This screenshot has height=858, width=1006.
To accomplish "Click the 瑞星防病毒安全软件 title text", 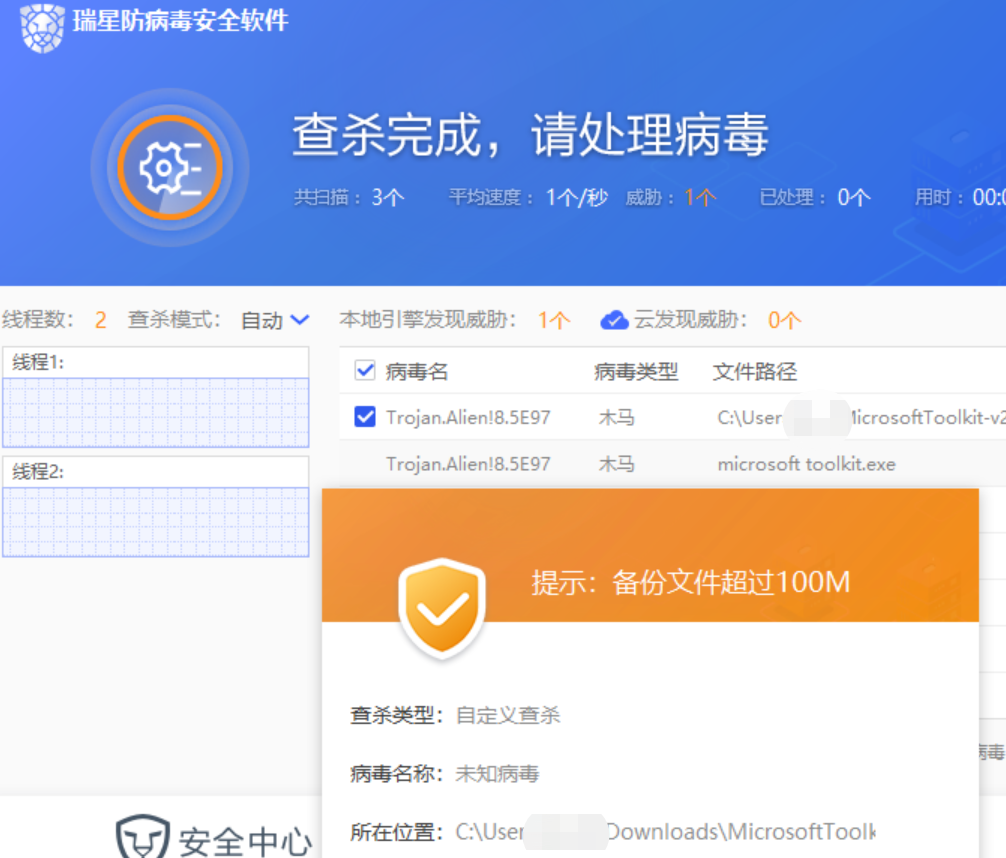I will click(x=181, y=21).
